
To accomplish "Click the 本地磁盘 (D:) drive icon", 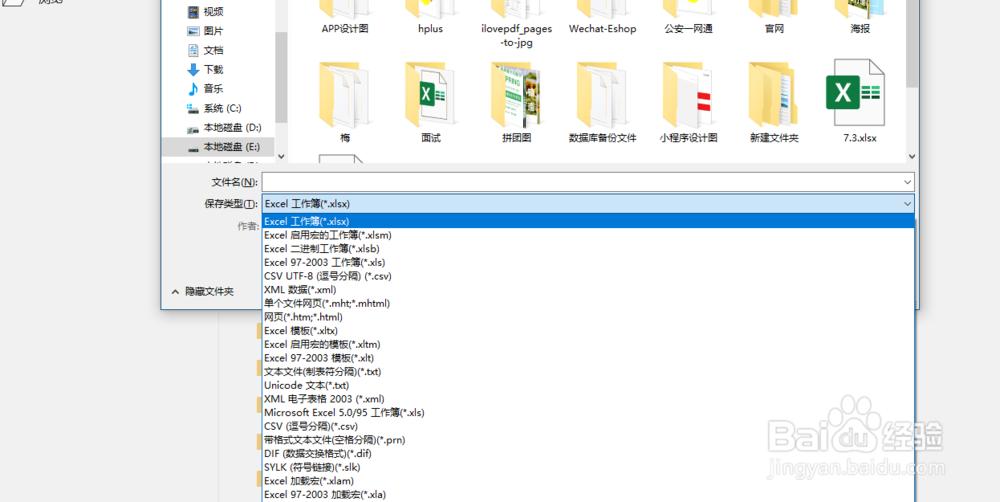I will click(x=193, y=128).
